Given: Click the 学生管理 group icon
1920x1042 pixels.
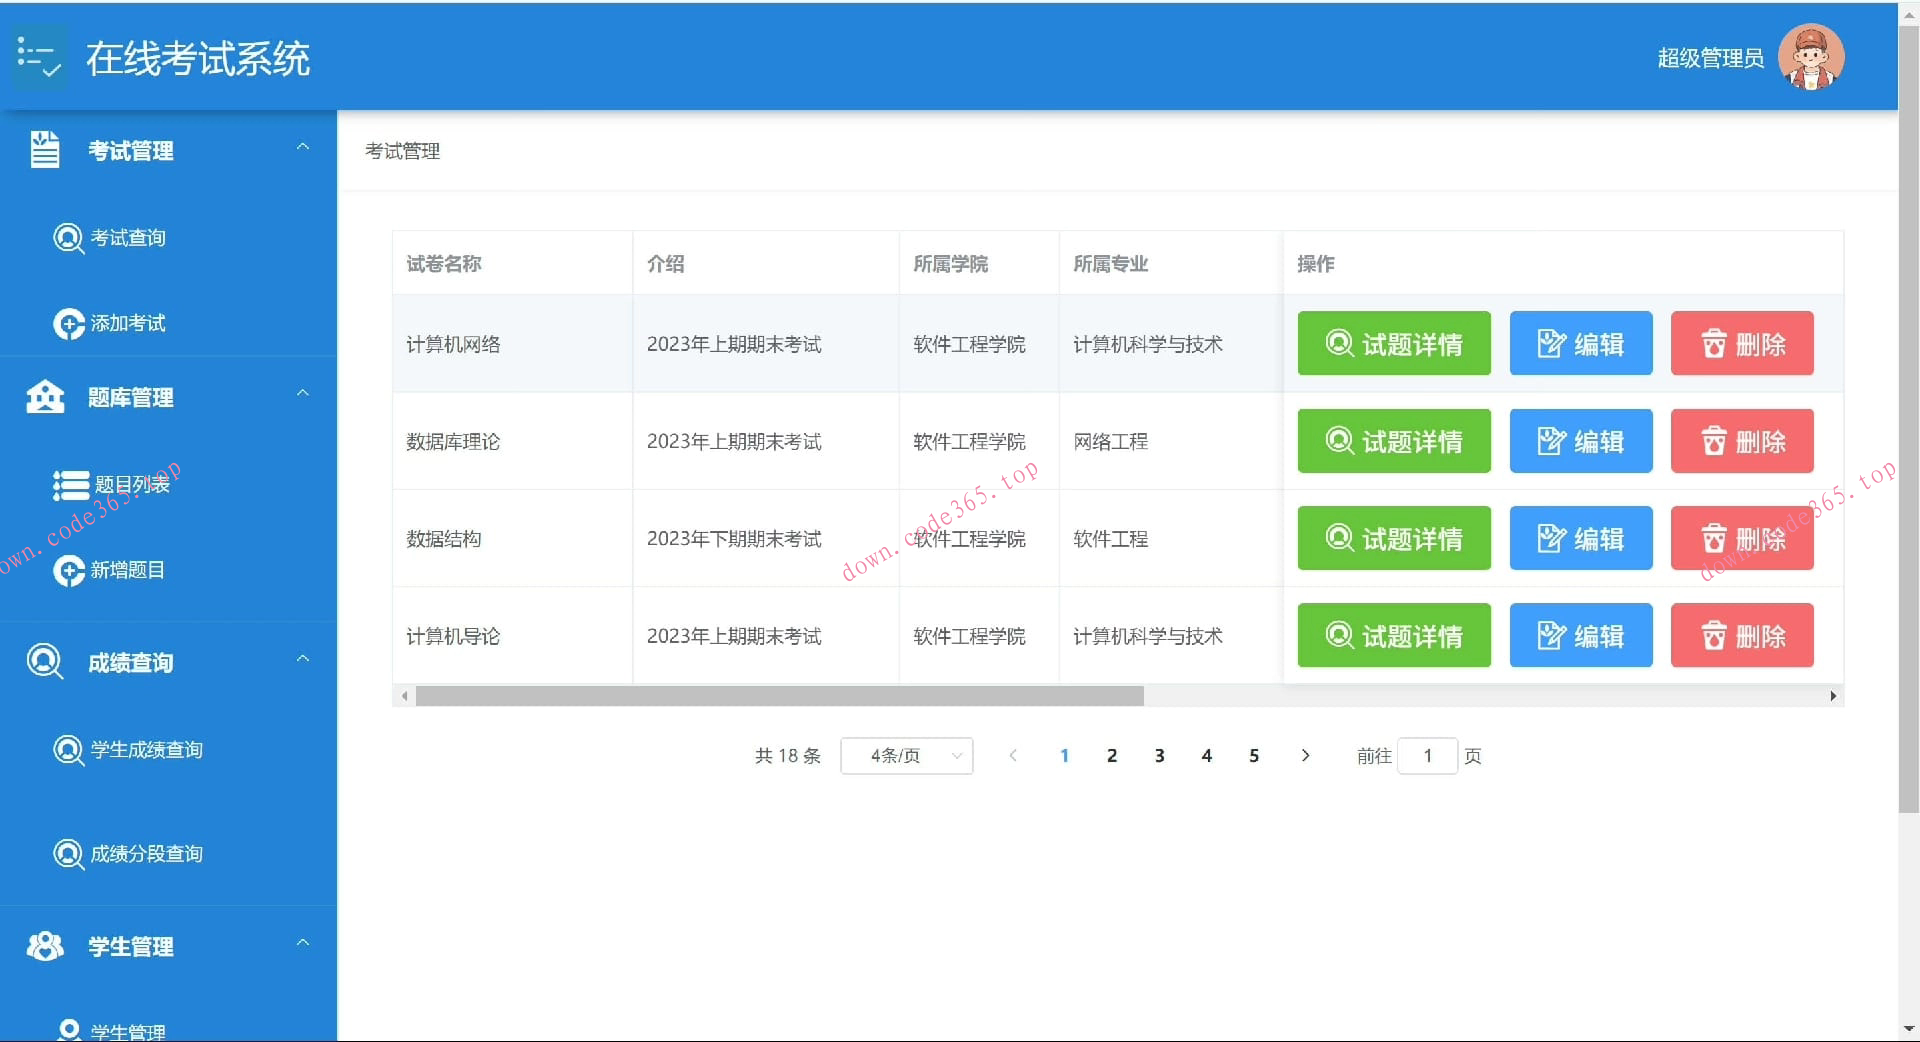Looking at the screenshot, I should click(x=44, y=946).
